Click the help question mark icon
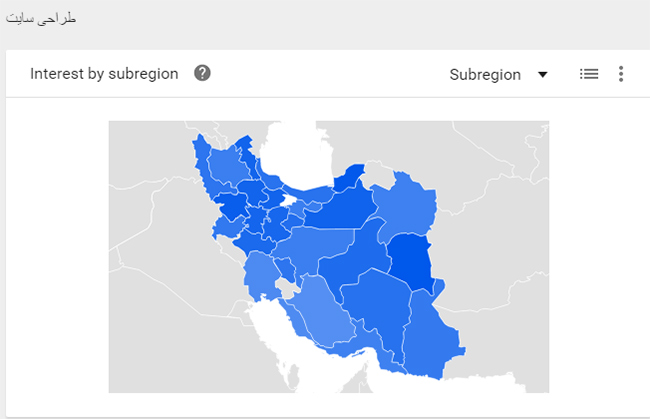The image size is (650, 419). click(202, 73)
